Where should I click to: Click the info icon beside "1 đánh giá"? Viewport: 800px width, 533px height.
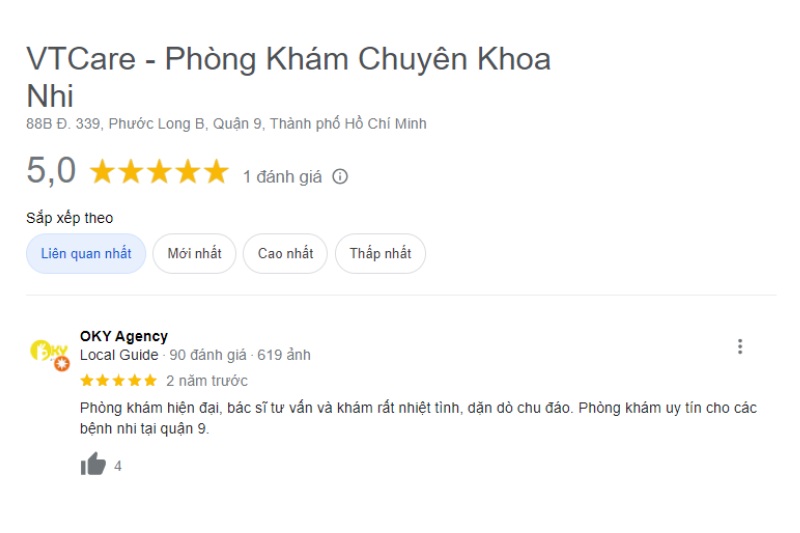340,177
